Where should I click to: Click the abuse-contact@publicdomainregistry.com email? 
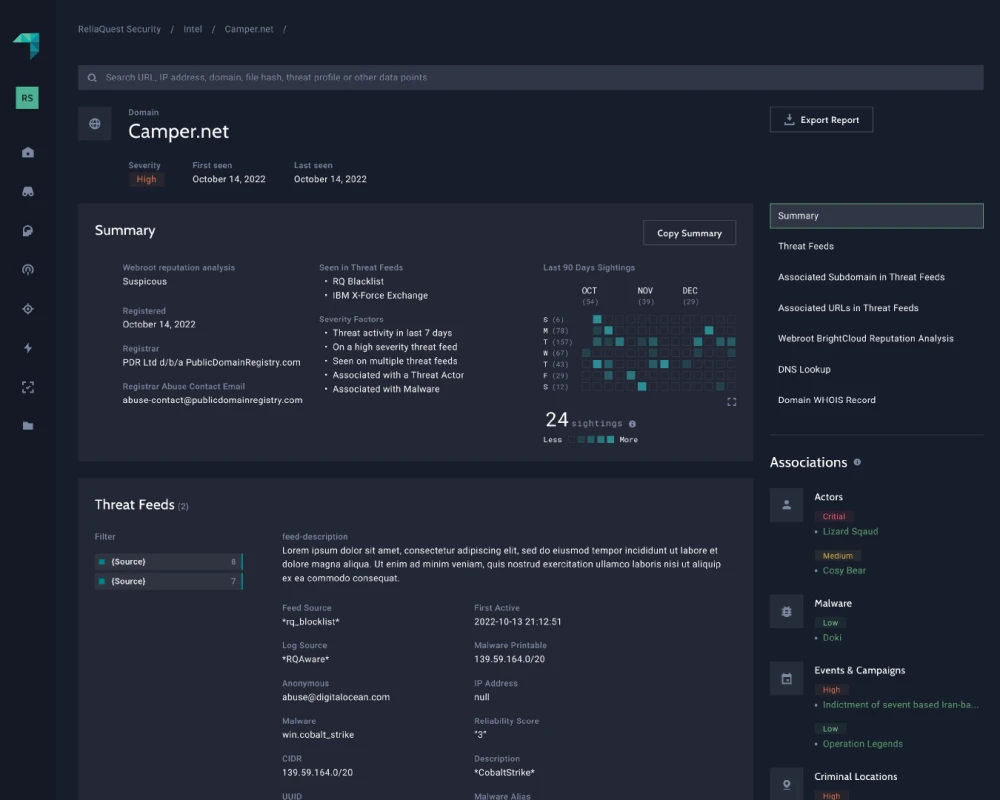coord(212,400)
